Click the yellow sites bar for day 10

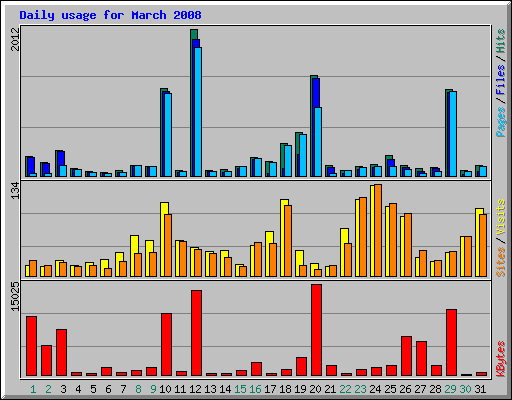(163, 239)
